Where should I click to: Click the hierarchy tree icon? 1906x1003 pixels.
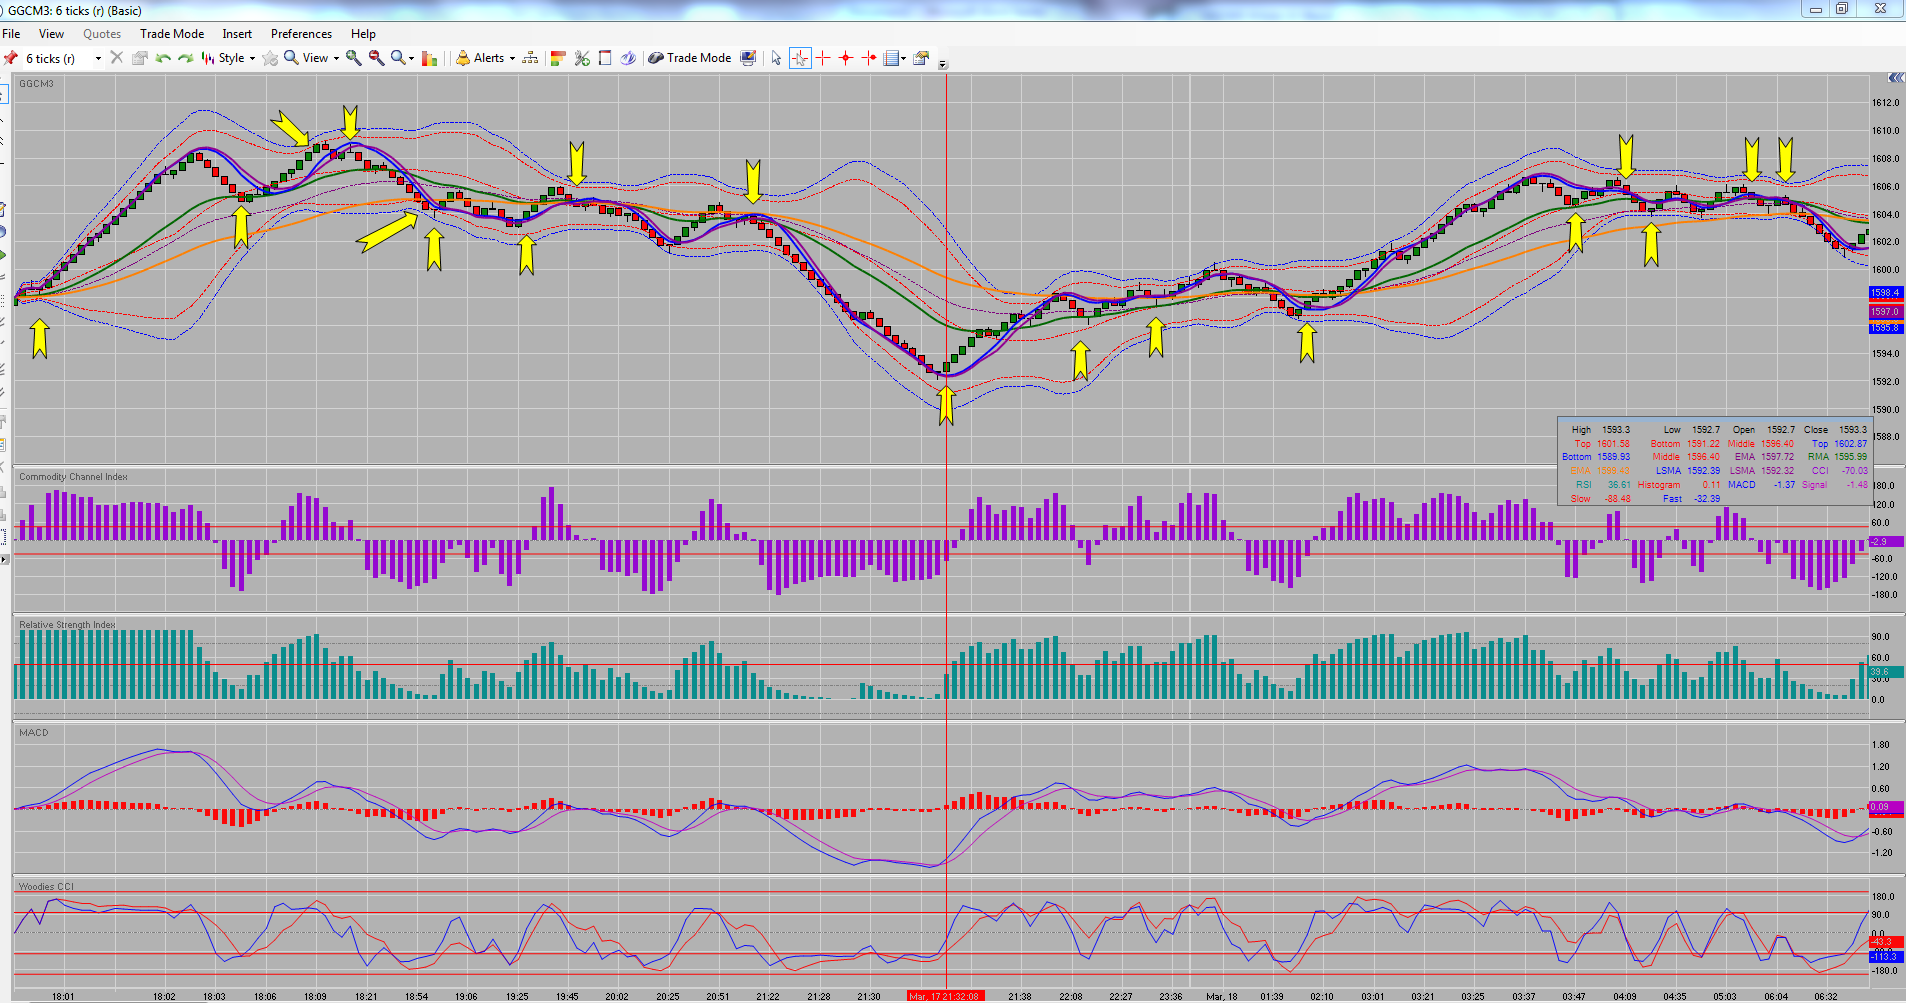(x=530, y=58)
